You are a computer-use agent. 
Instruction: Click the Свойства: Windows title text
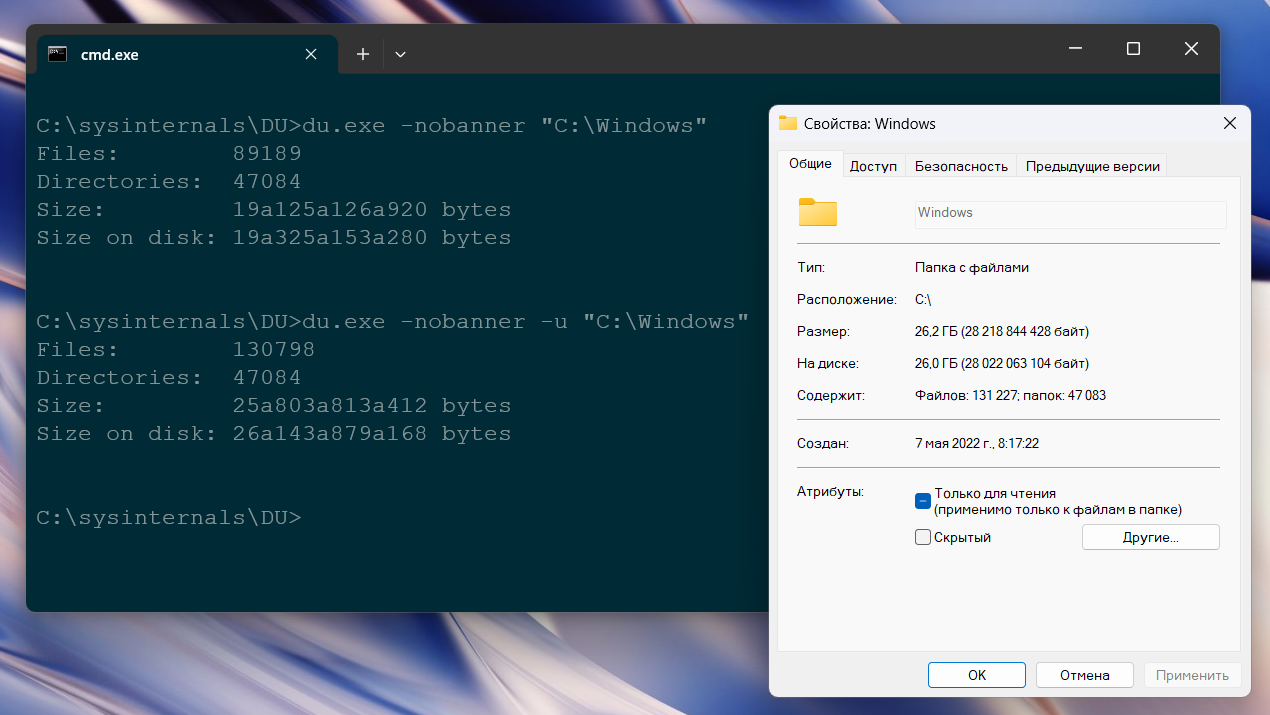870,124
